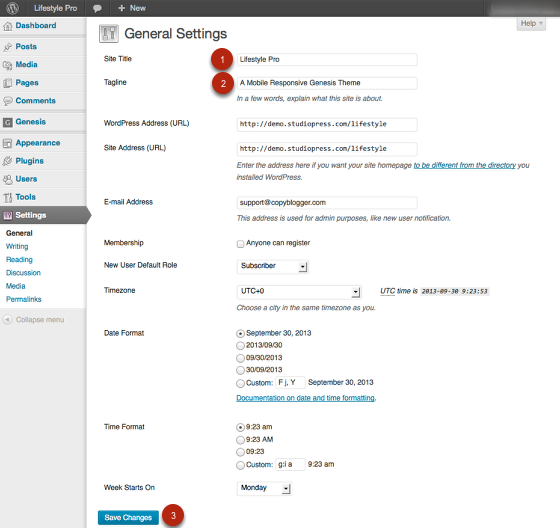Viewport: 560px width, 528px height.
Task: Go to Reading settings submenu
Action: click(19, 260)
